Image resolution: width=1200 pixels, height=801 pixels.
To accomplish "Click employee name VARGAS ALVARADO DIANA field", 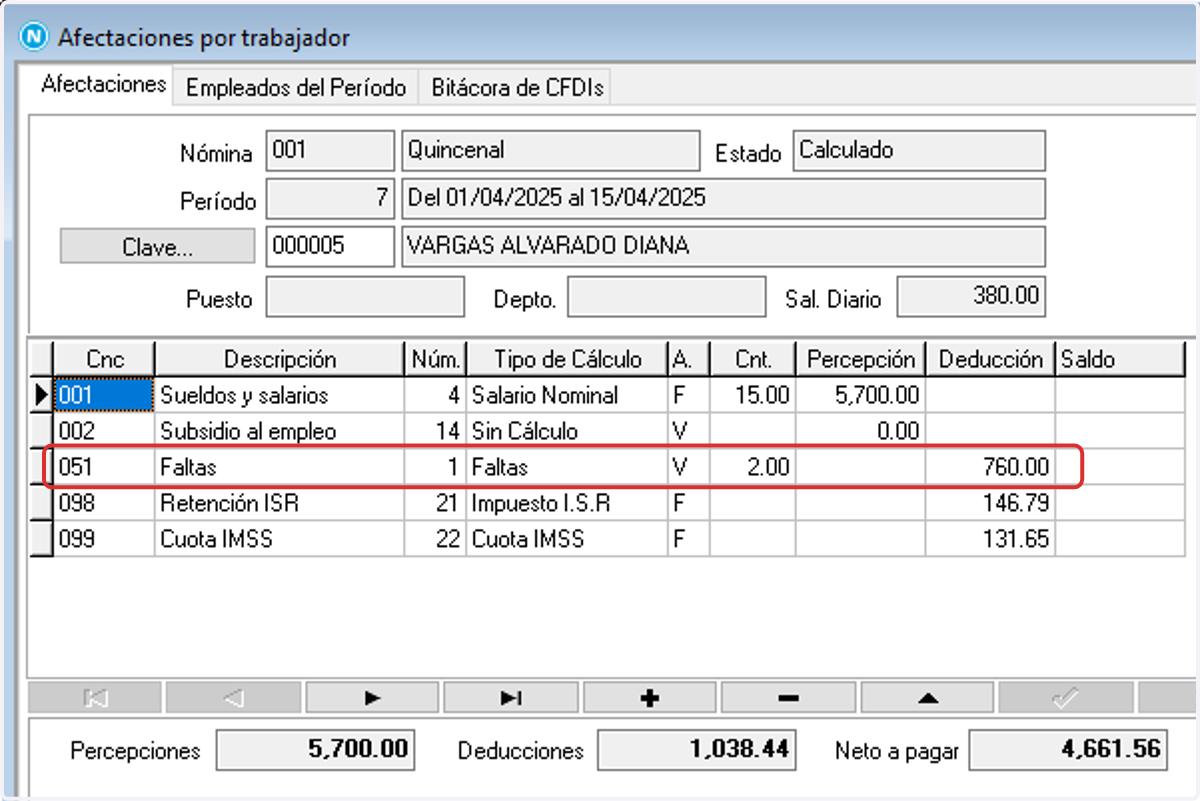I will [723, 246].
